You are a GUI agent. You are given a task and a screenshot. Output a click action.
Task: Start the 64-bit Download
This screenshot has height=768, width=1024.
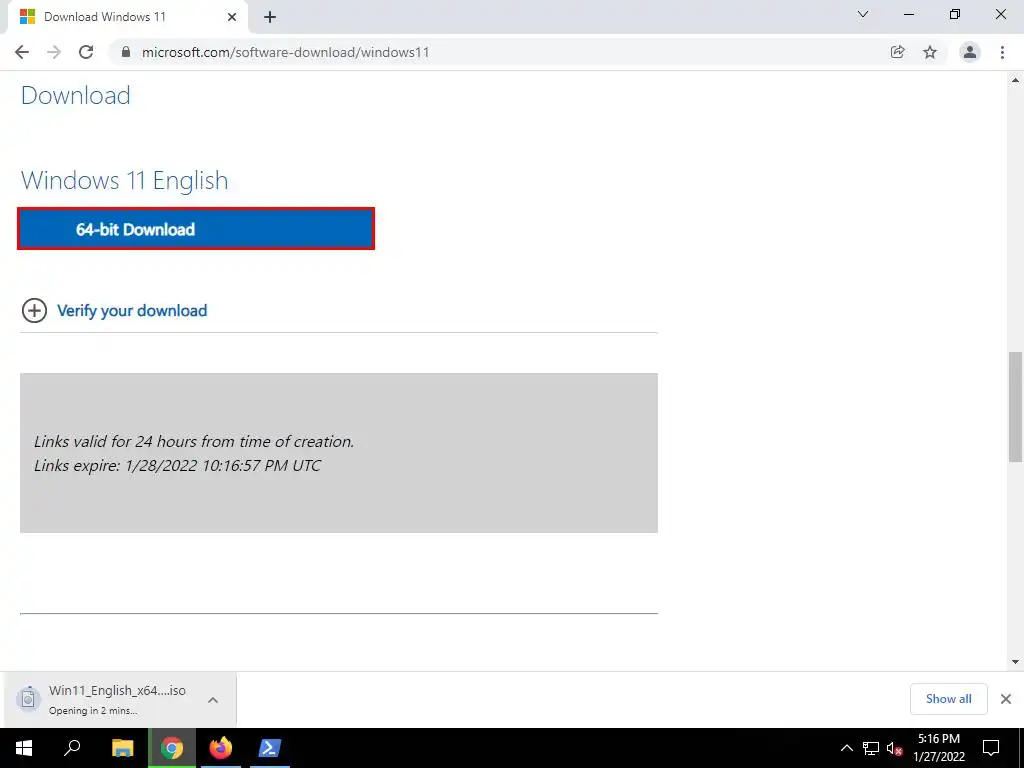coord(196,229)
